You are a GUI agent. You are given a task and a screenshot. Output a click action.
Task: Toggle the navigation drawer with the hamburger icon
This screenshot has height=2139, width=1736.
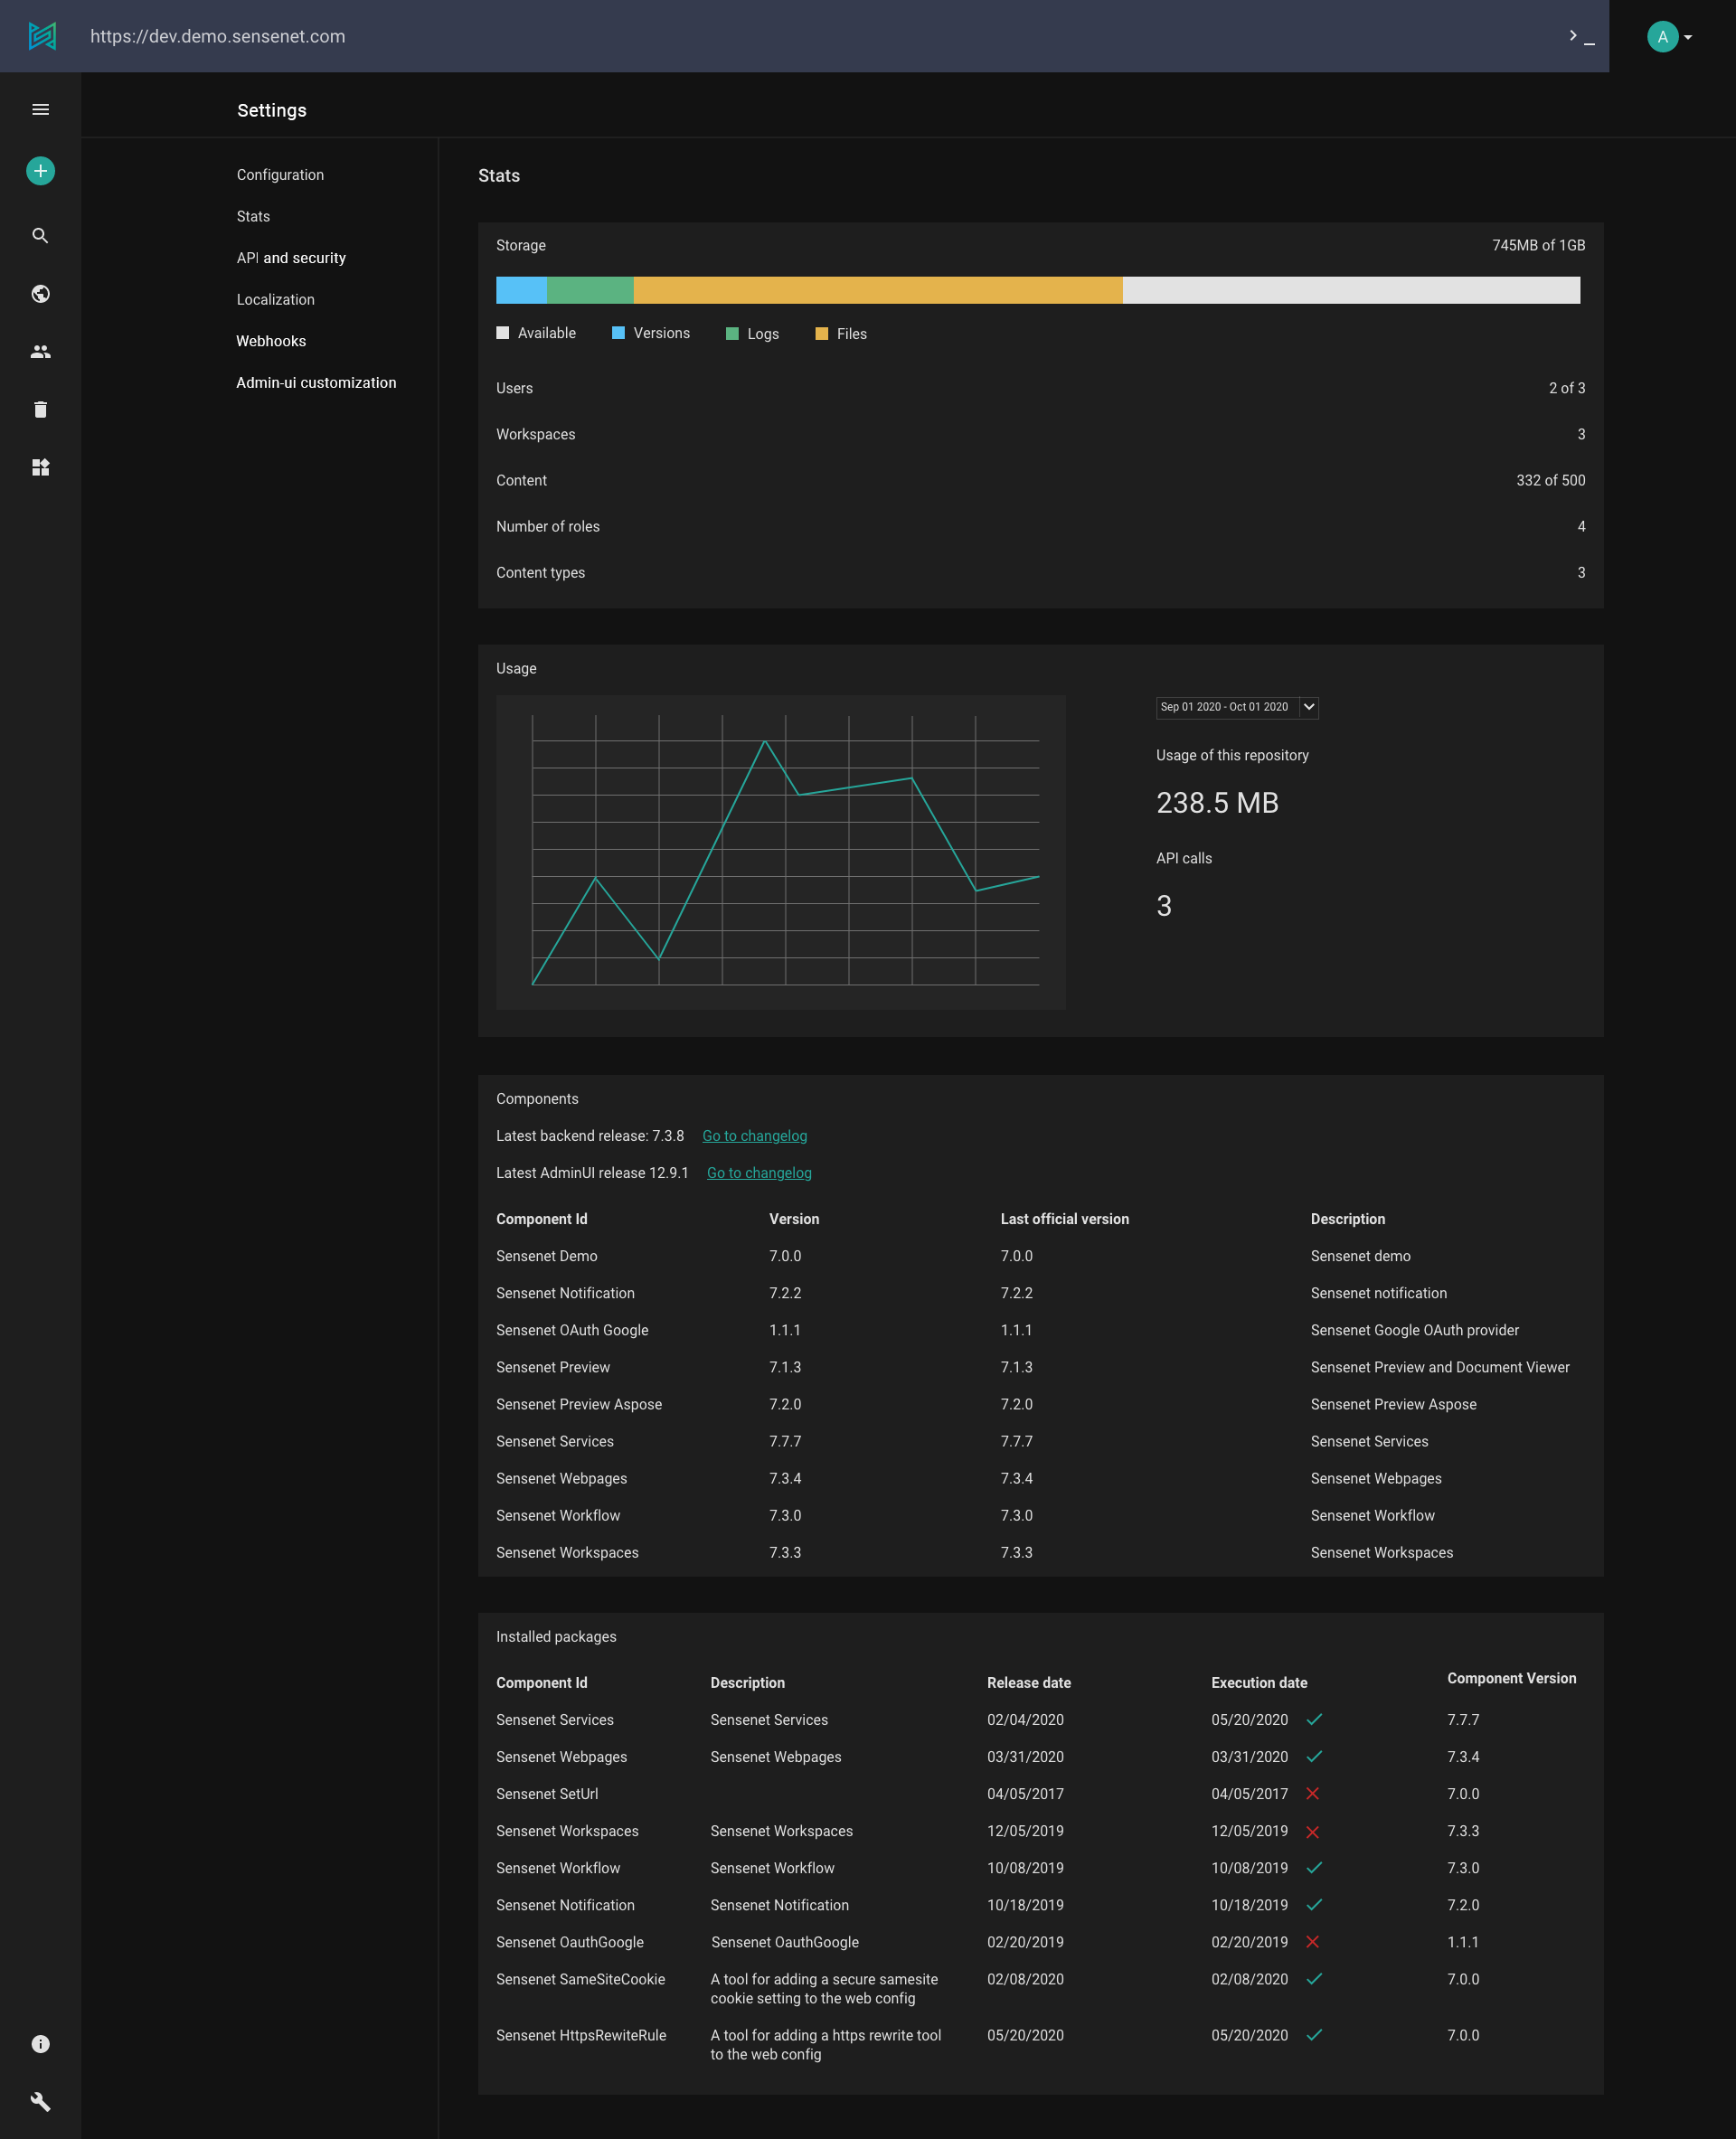pyautogui.click(x=40, y=109)
